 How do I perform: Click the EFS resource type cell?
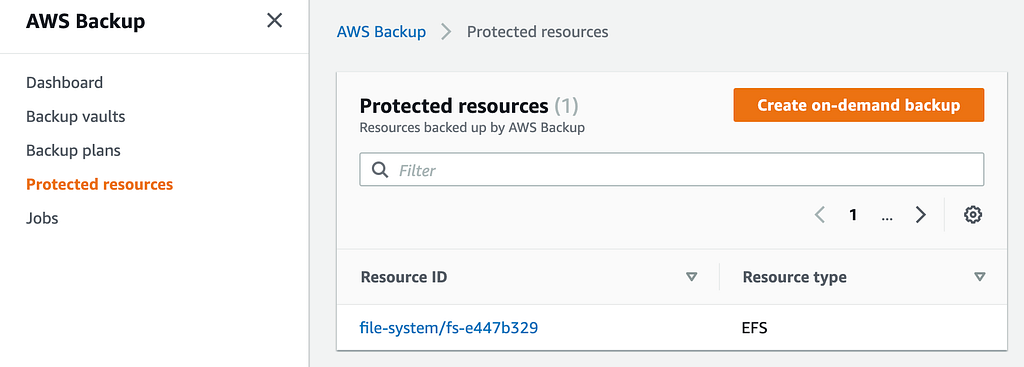pyautogui.click(x=755, y=328)
